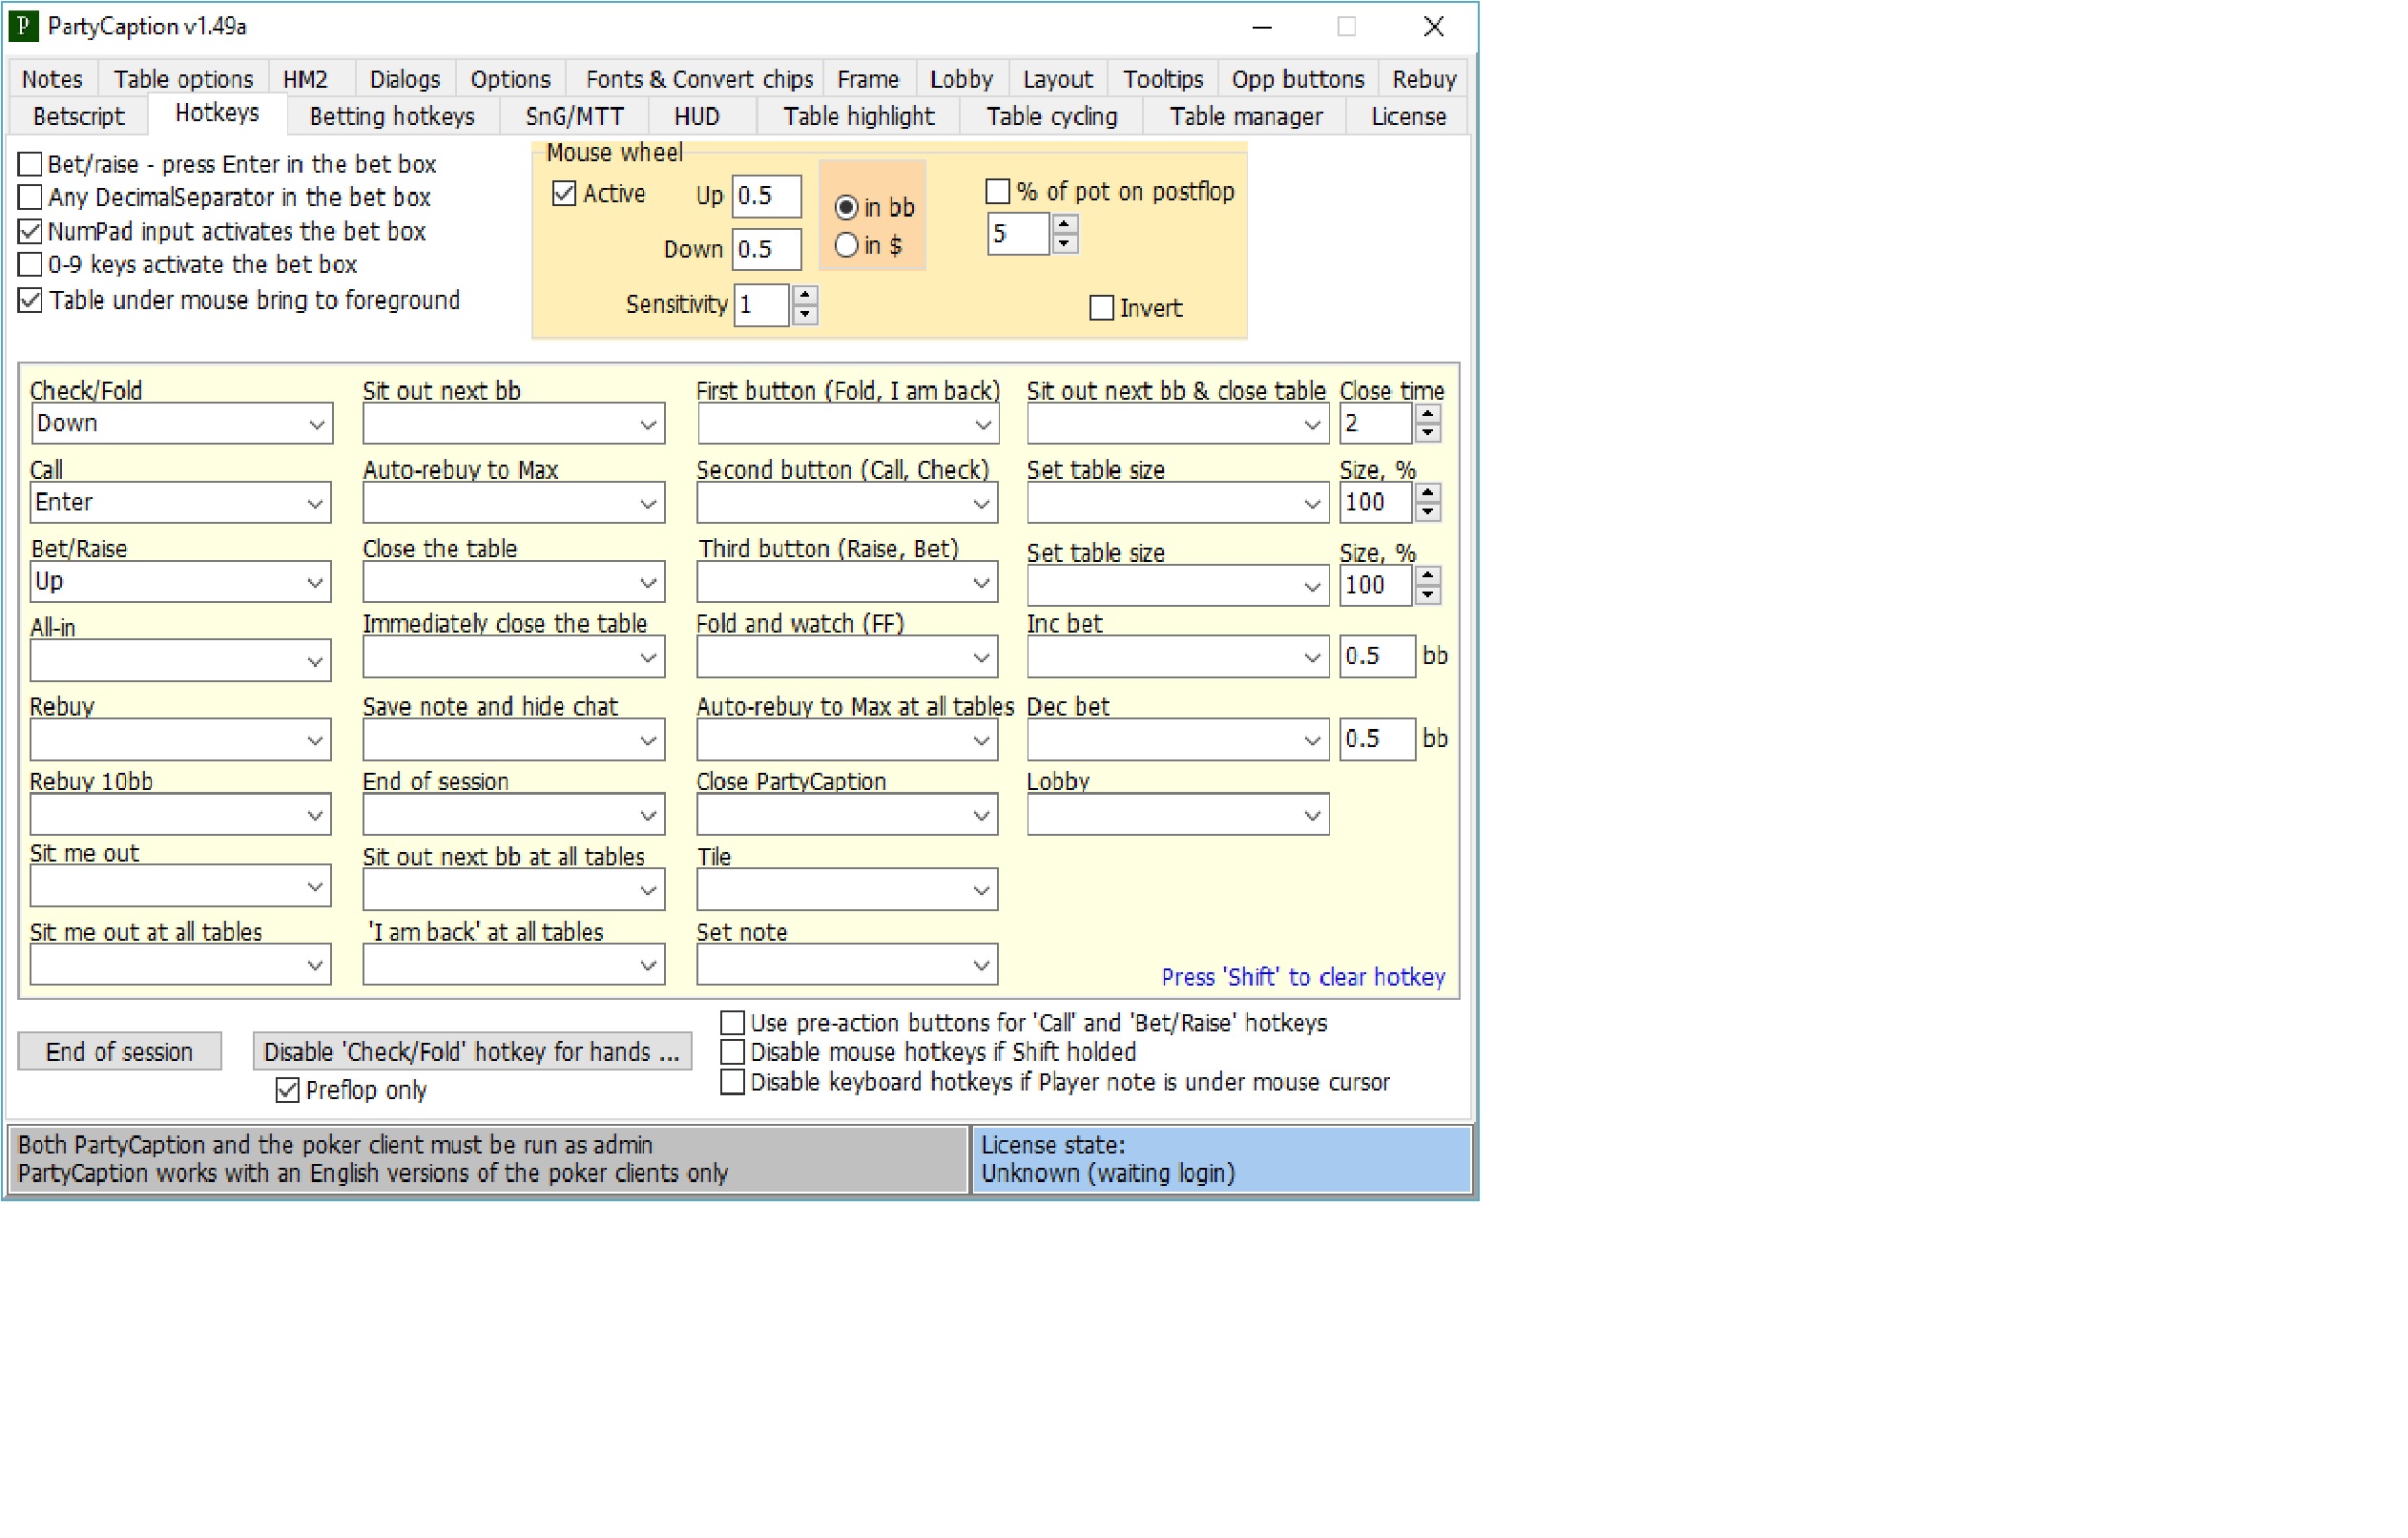Click the Inc bet bb amount field
This screenshot has width=2408, height=1538.
(1377, 657)
